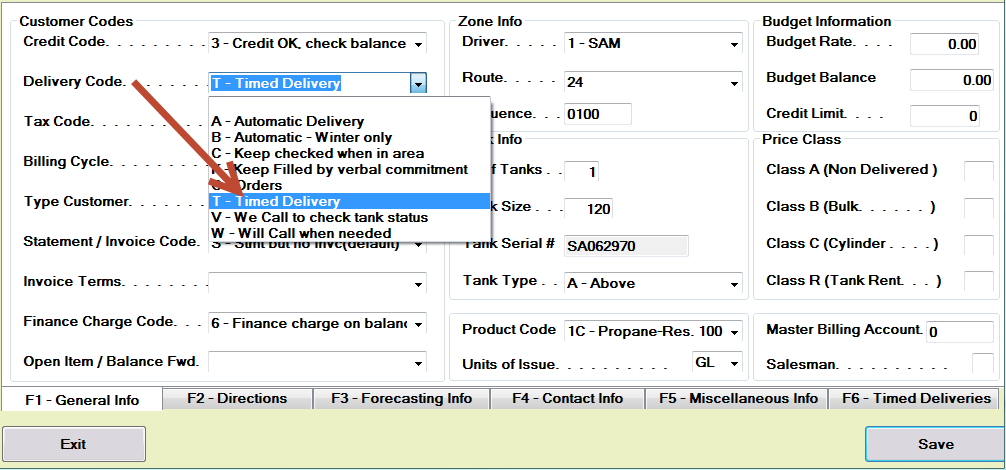Viewport: 1006px width, 470px height.
Task: Expand the Driver dropdown
Action: coord(734,44)
